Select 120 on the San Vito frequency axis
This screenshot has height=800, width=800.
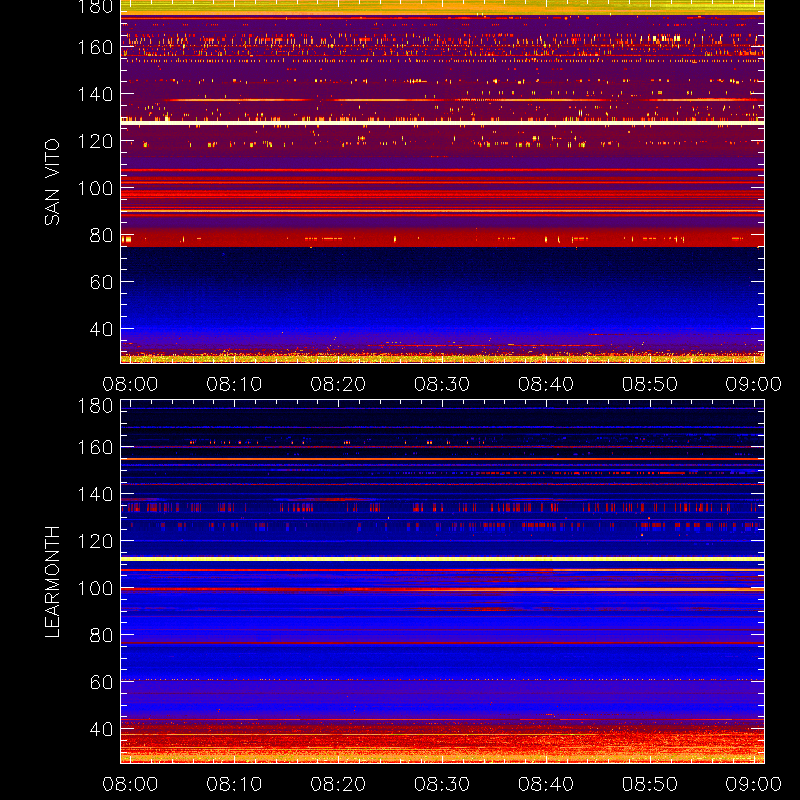point(95,141)
